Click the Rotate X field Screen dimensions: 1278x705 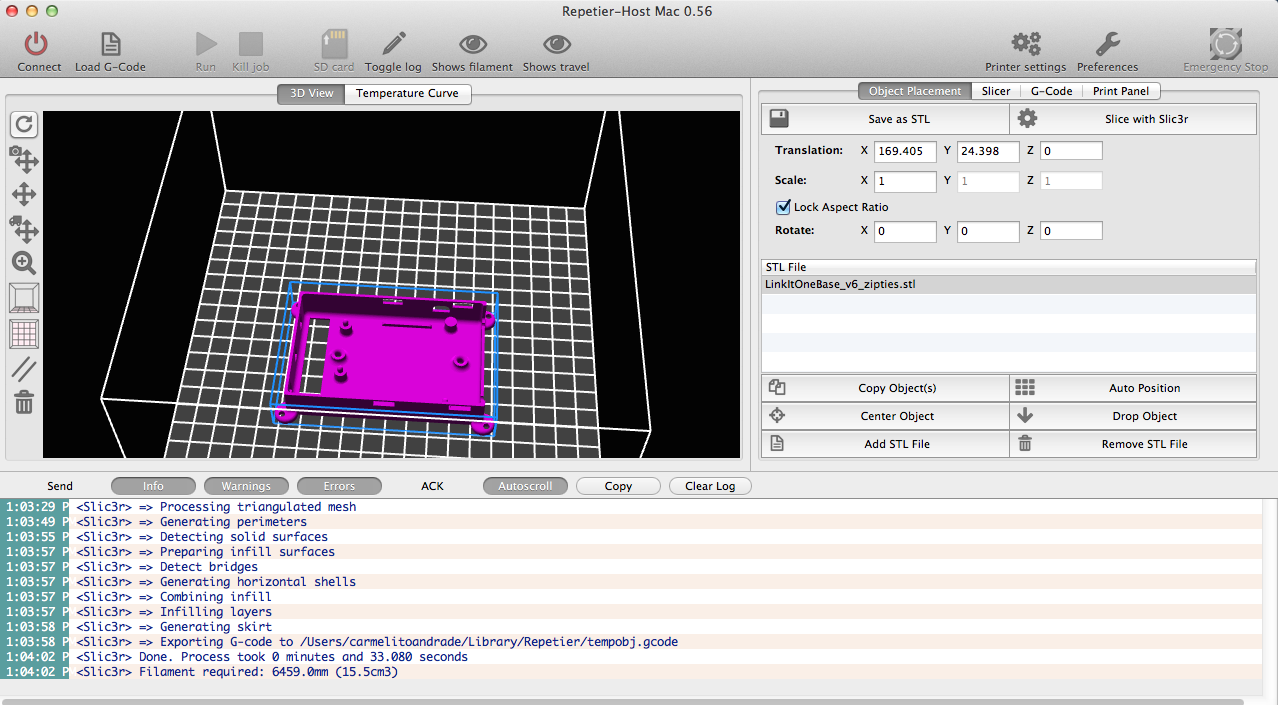(x=905, y=231)
